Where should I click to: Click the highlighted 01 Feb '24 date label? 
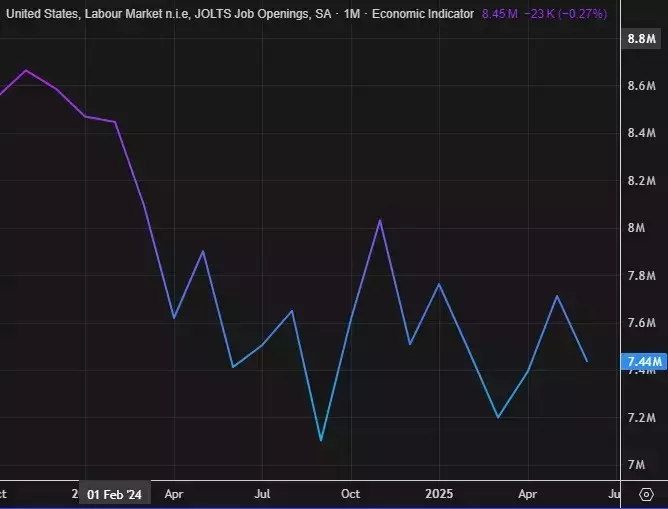tap(115, 494)
